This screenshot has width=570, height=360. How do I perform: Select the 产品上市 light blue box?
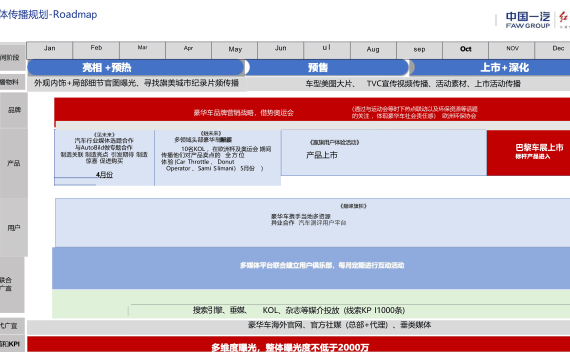[384, 152]
